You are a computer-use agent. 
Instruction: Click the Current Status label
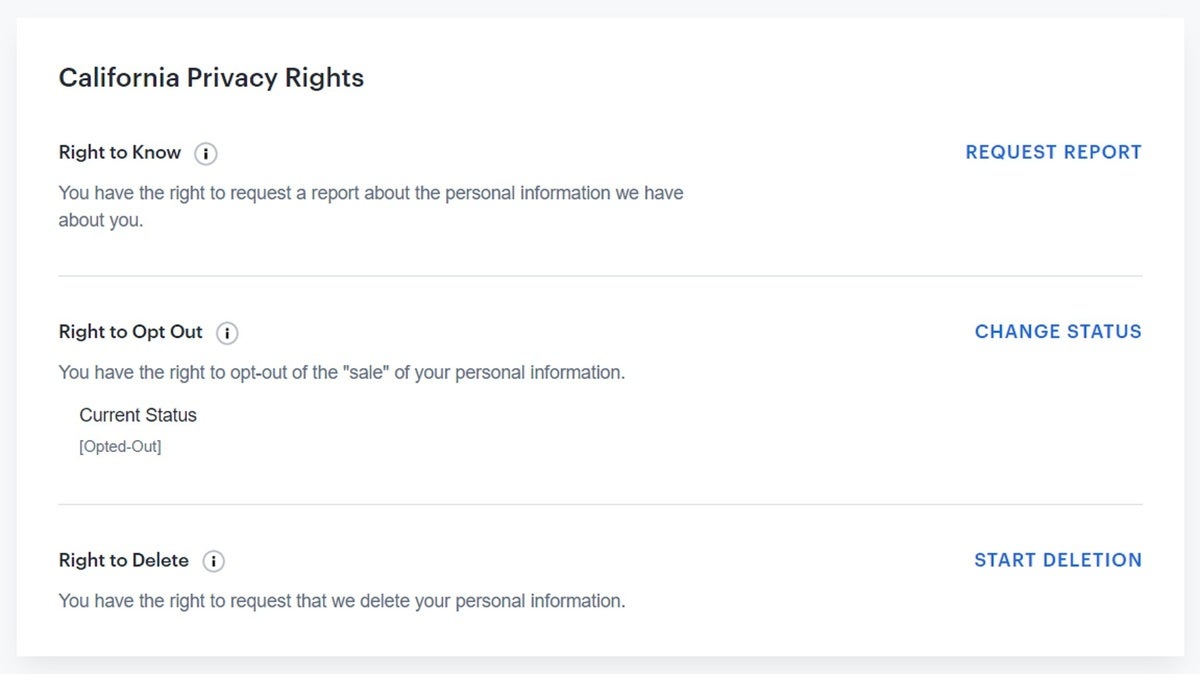(138, 415)
